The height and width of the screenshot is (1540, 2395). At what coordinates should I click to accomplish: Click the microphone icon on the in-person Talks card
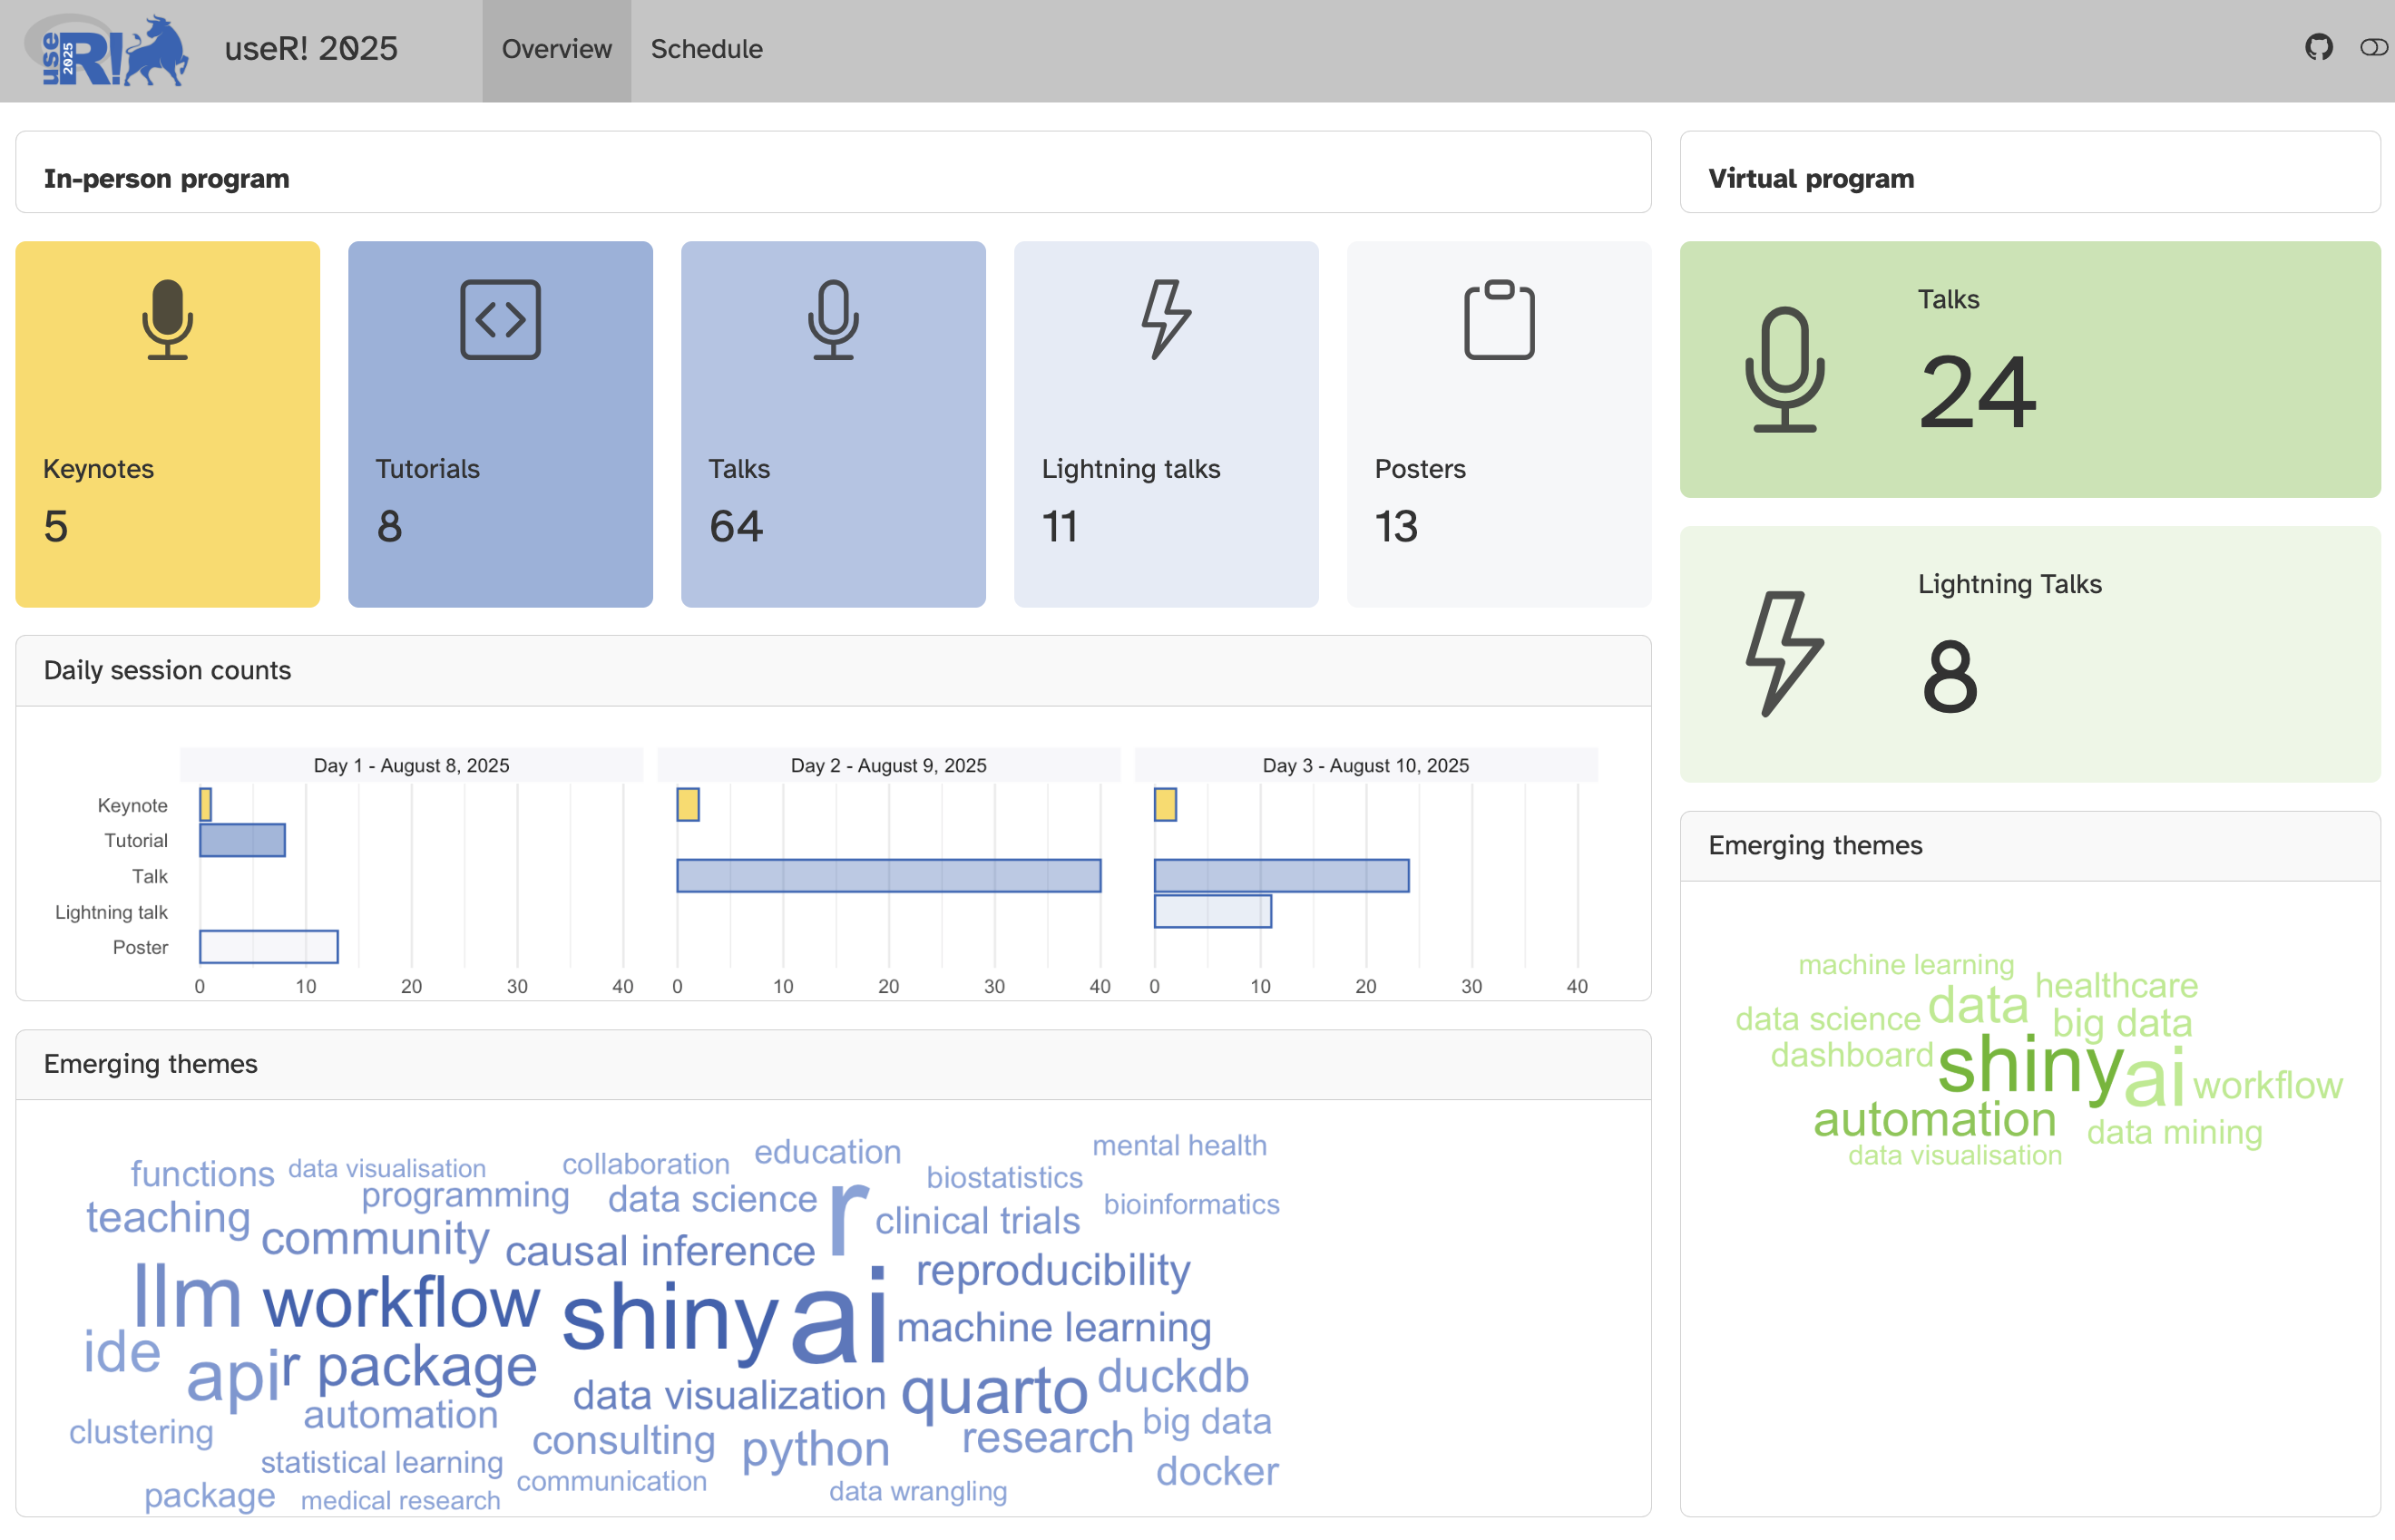click(x=833, y=320)
